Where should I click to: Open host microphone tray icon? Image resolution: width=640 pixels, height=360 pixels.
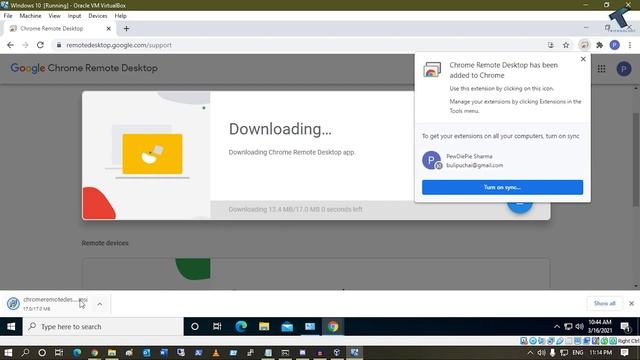click(552, 353)
